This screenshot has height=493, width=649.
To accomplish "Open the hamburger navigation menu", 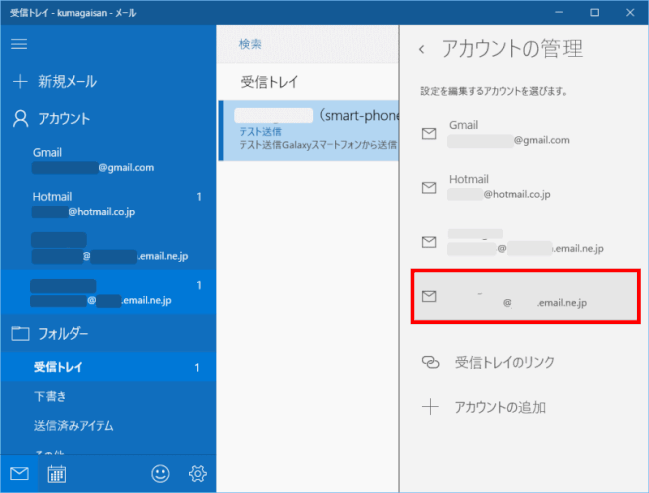I will point(19,44).
